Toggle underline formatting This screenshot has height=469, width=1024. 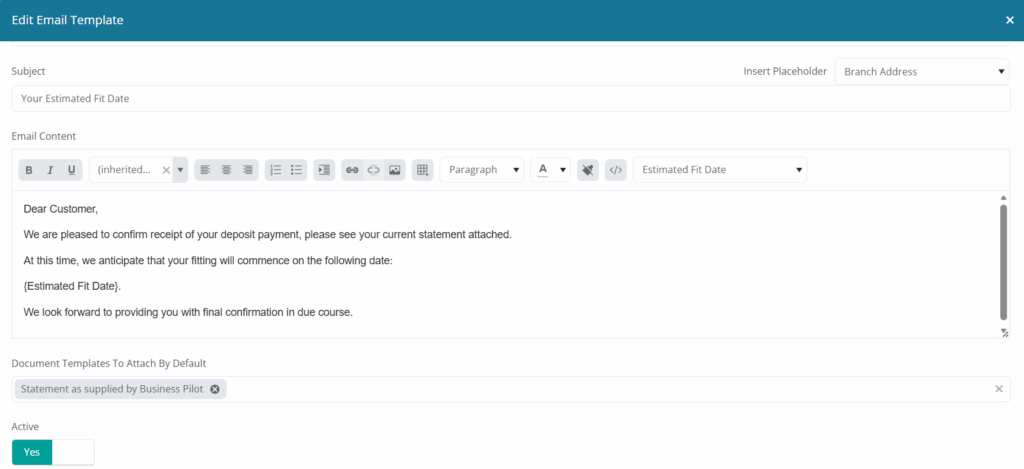[x=71, y=170]
